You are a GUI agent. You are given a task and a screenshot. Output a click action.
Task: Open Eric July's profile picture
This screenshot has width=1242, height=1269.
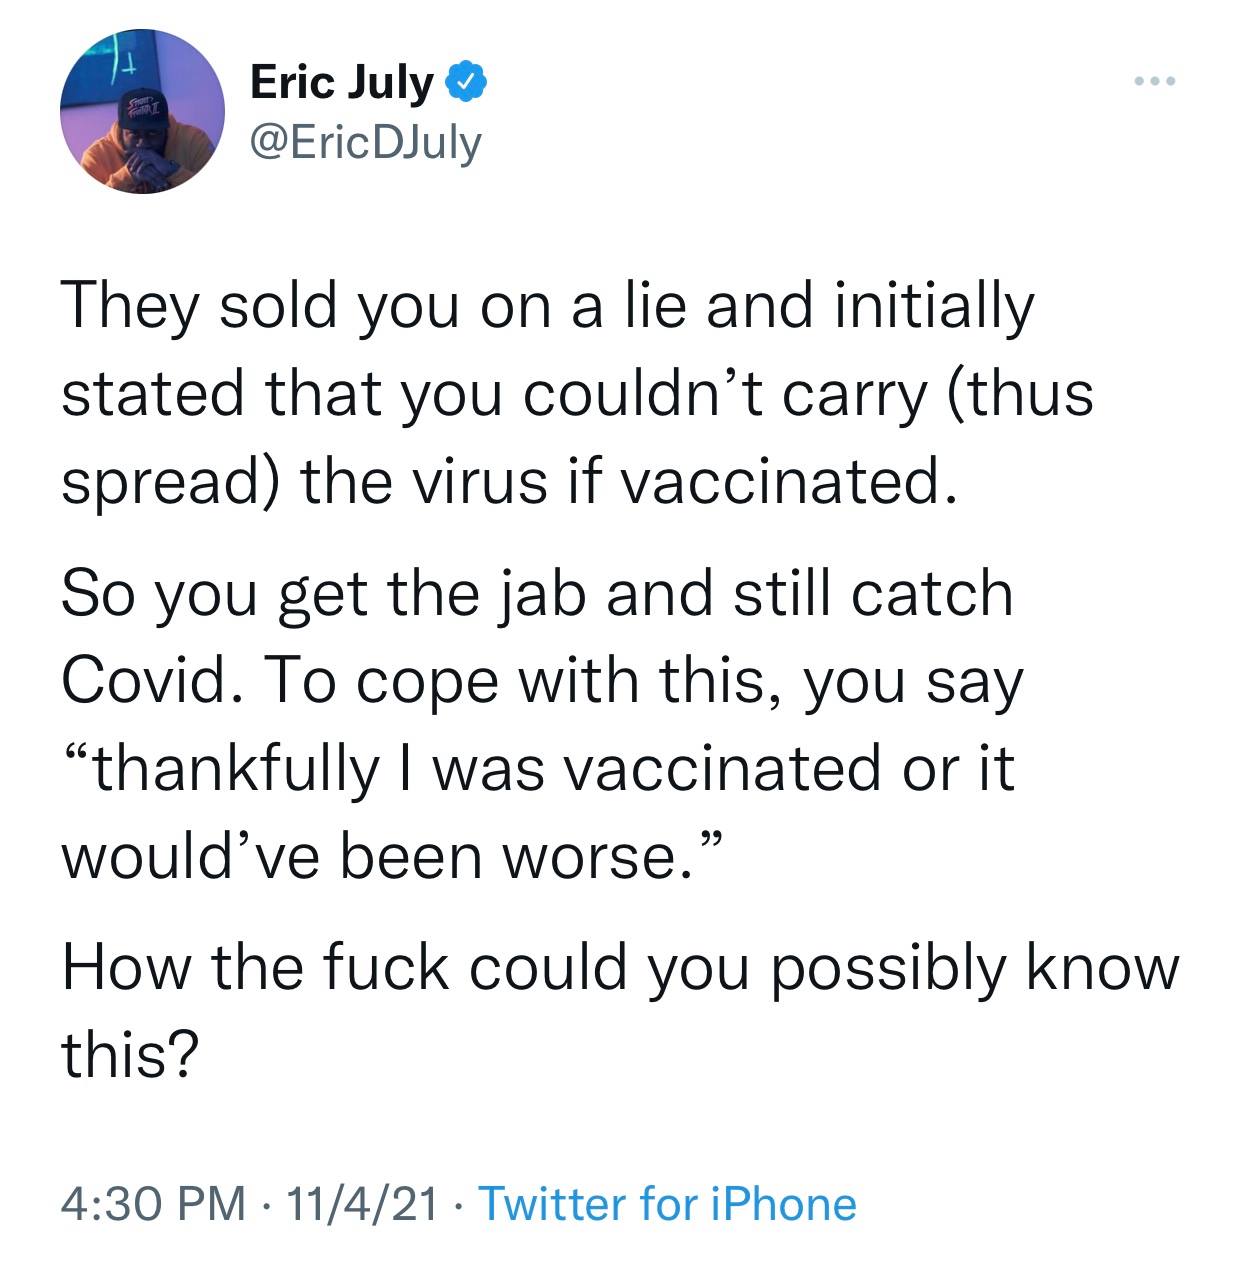click(x=143, y=112)
